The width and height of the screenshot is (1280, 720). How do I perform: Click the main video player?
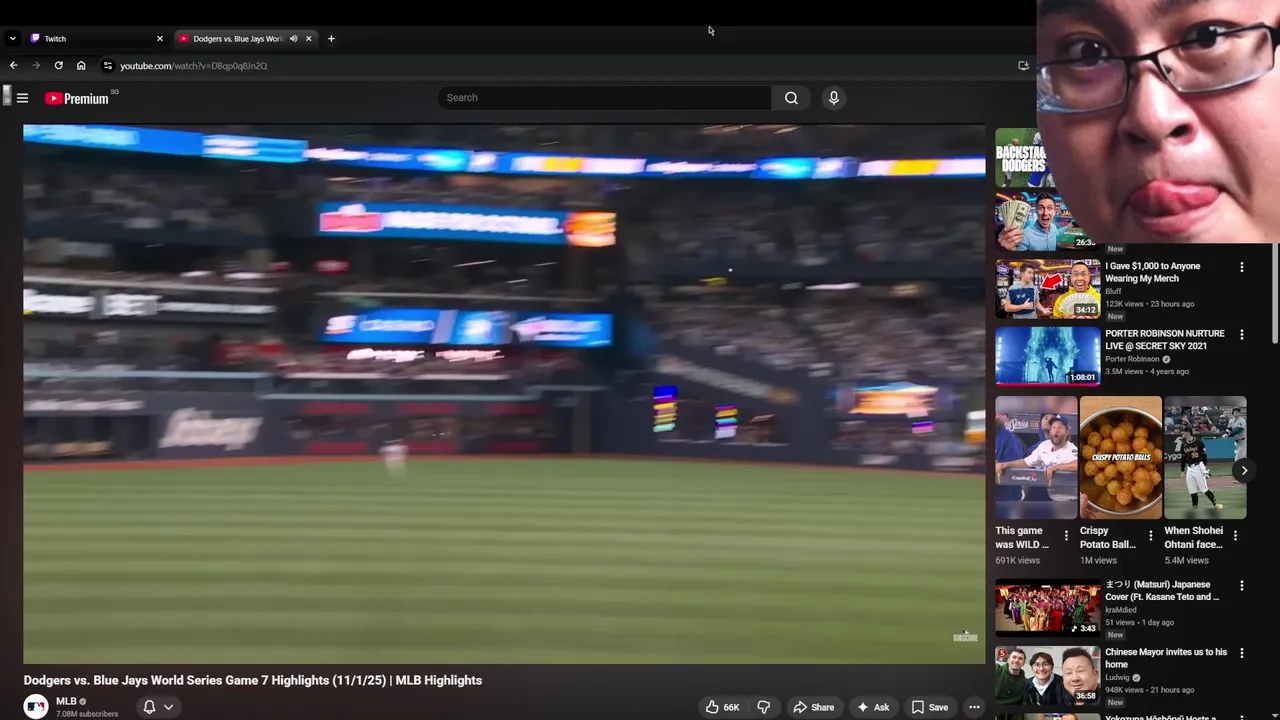[504, 394]
